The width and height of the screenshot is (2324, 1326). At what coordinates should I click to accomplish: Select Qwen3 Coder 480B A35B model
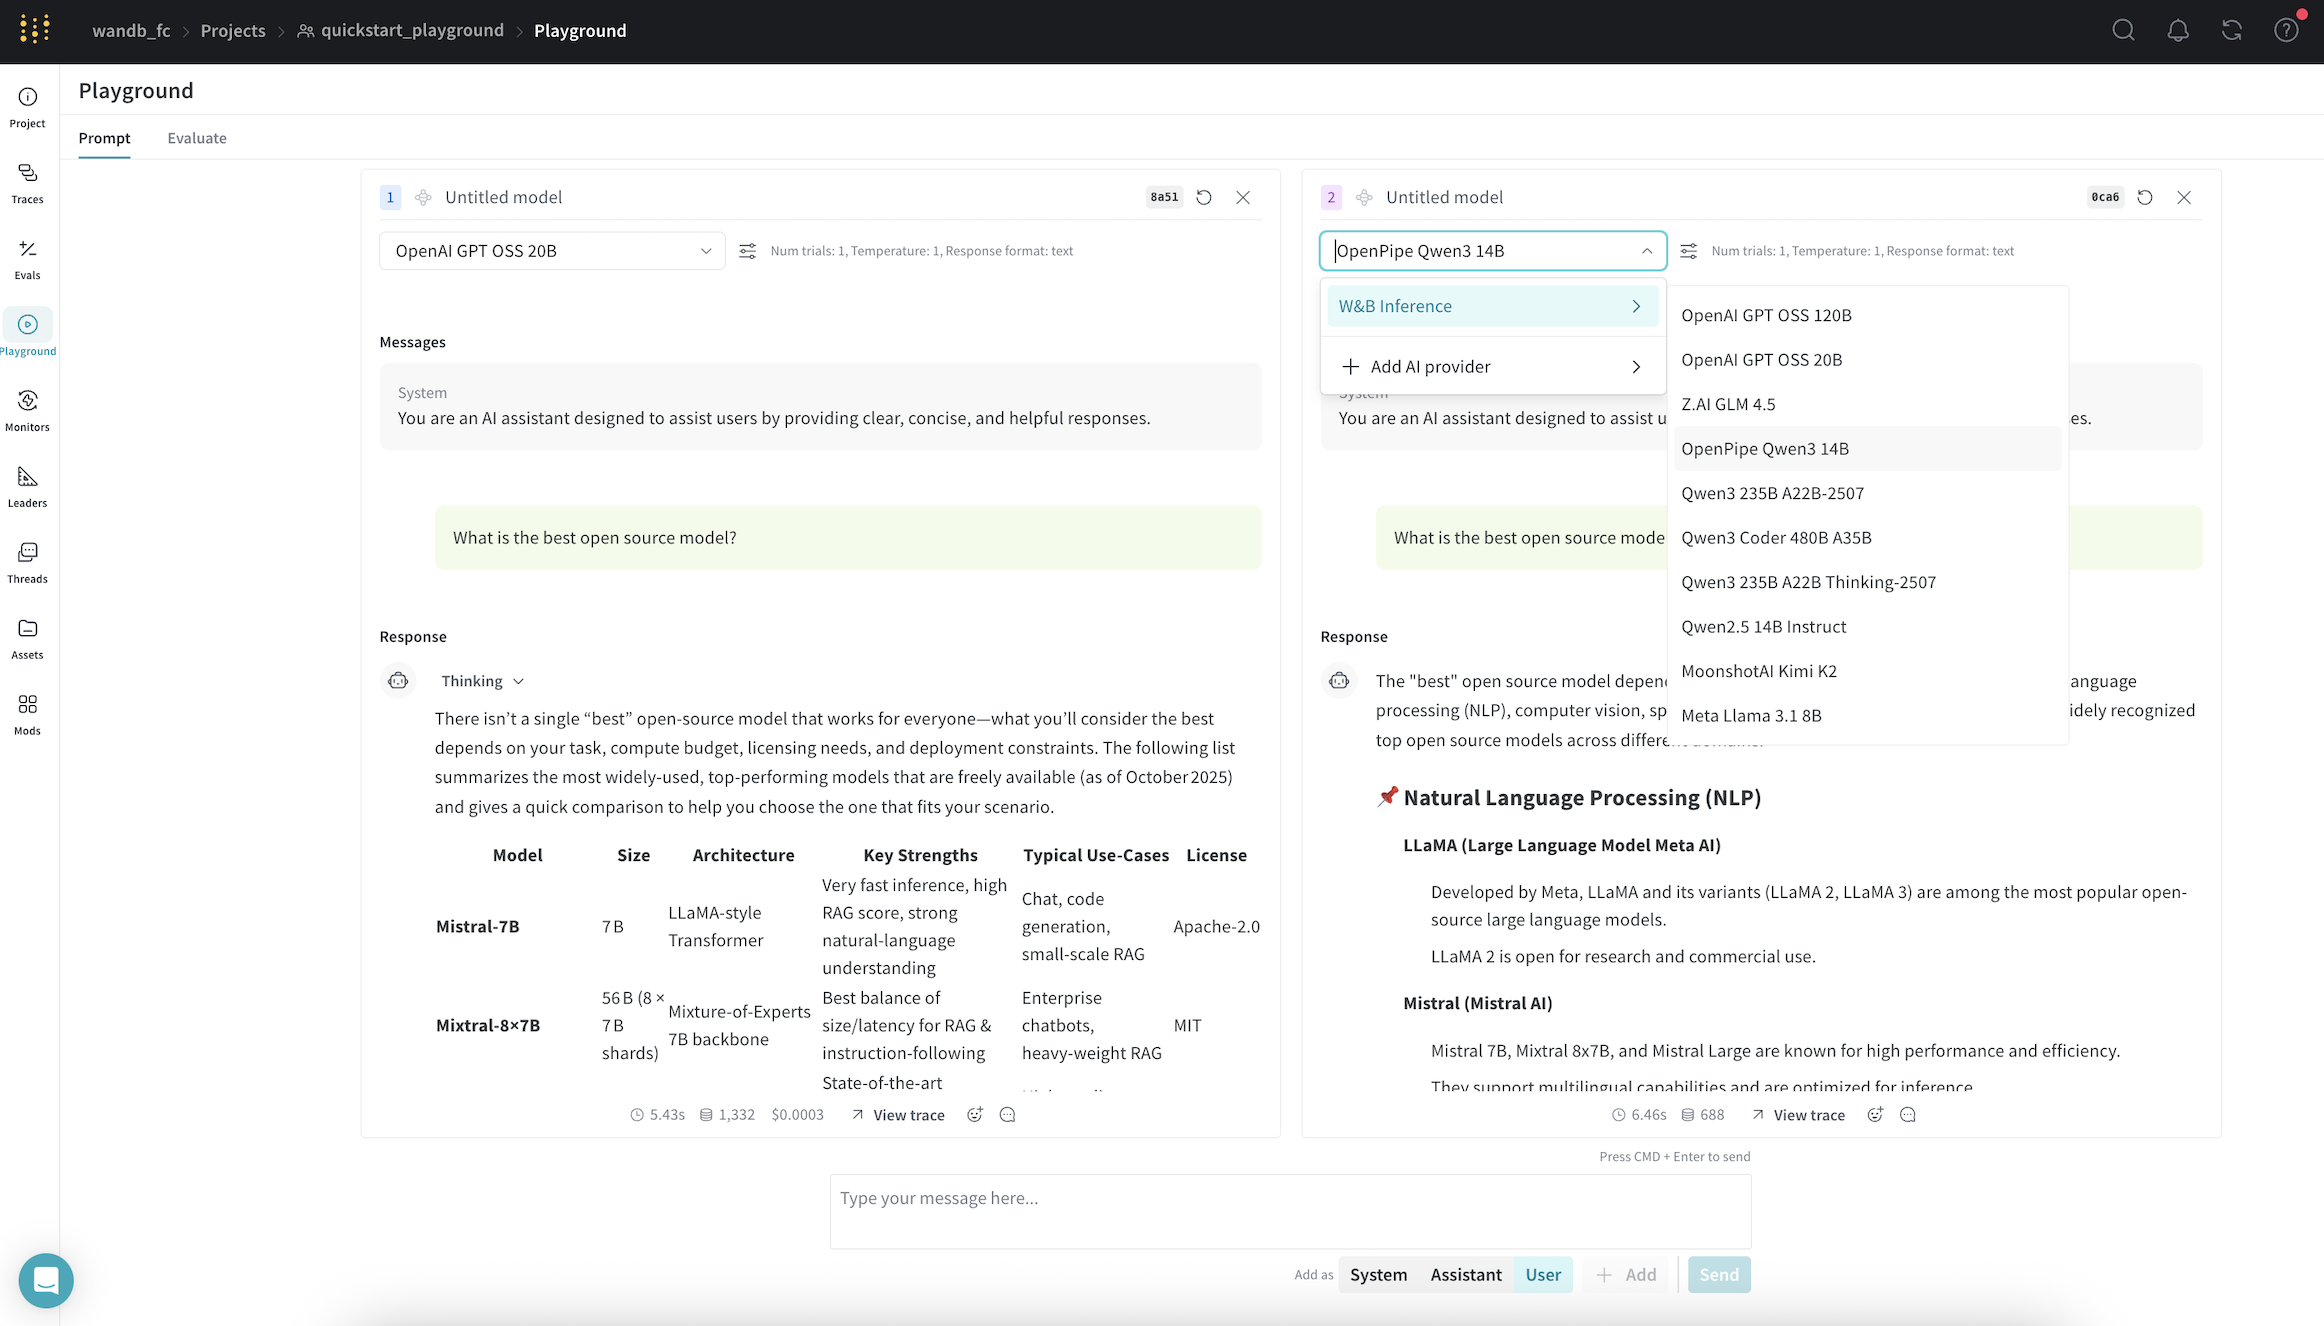click(1776, 538)
